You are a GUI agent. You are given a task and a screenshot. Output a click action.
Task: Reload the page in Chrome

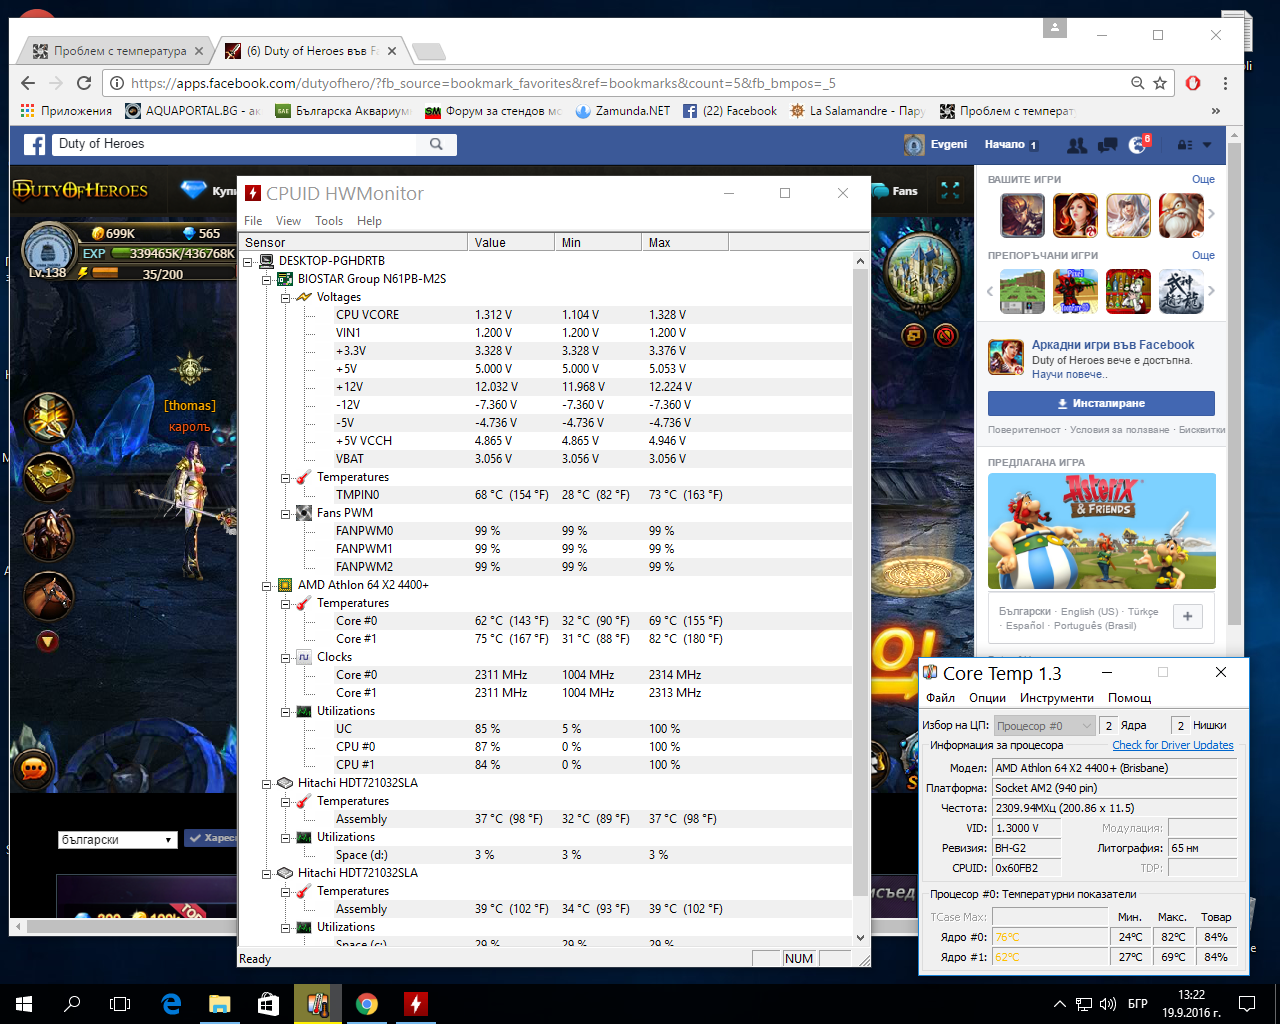pyautogui.click(x=84, y=83)
